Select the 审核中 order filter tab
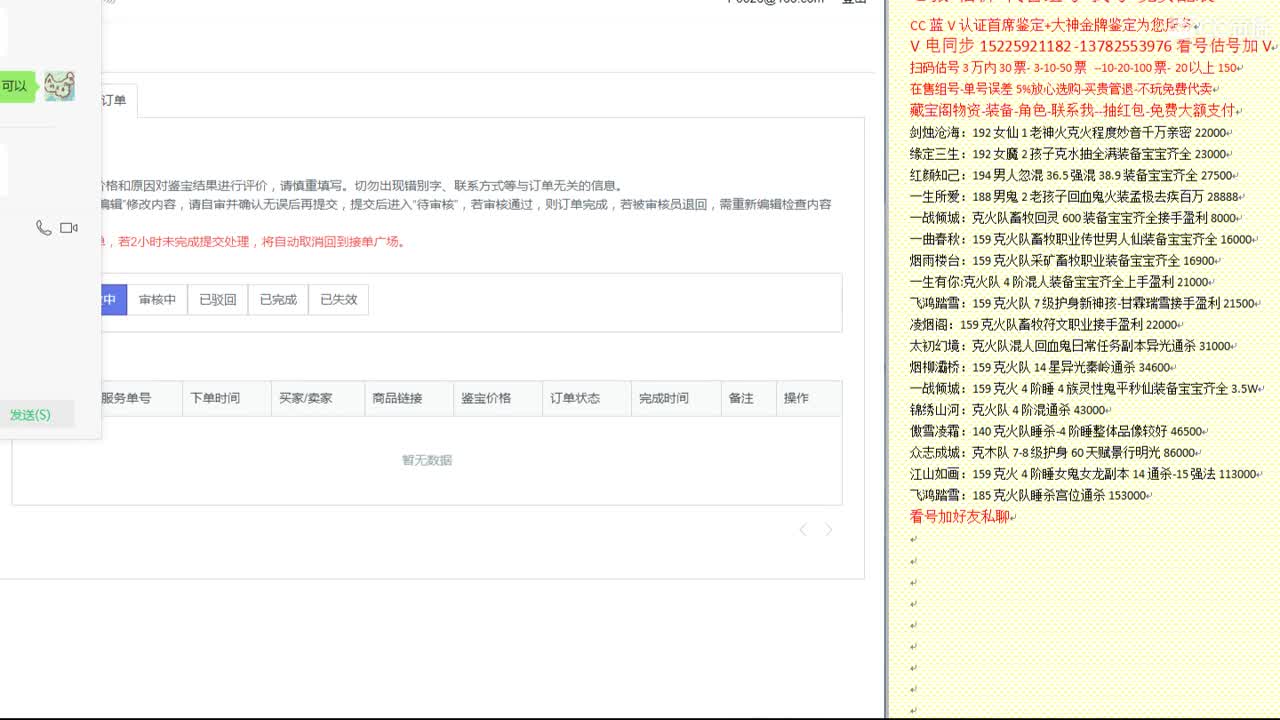Viewport: 1280px width, 720px height. coord(156,299)
